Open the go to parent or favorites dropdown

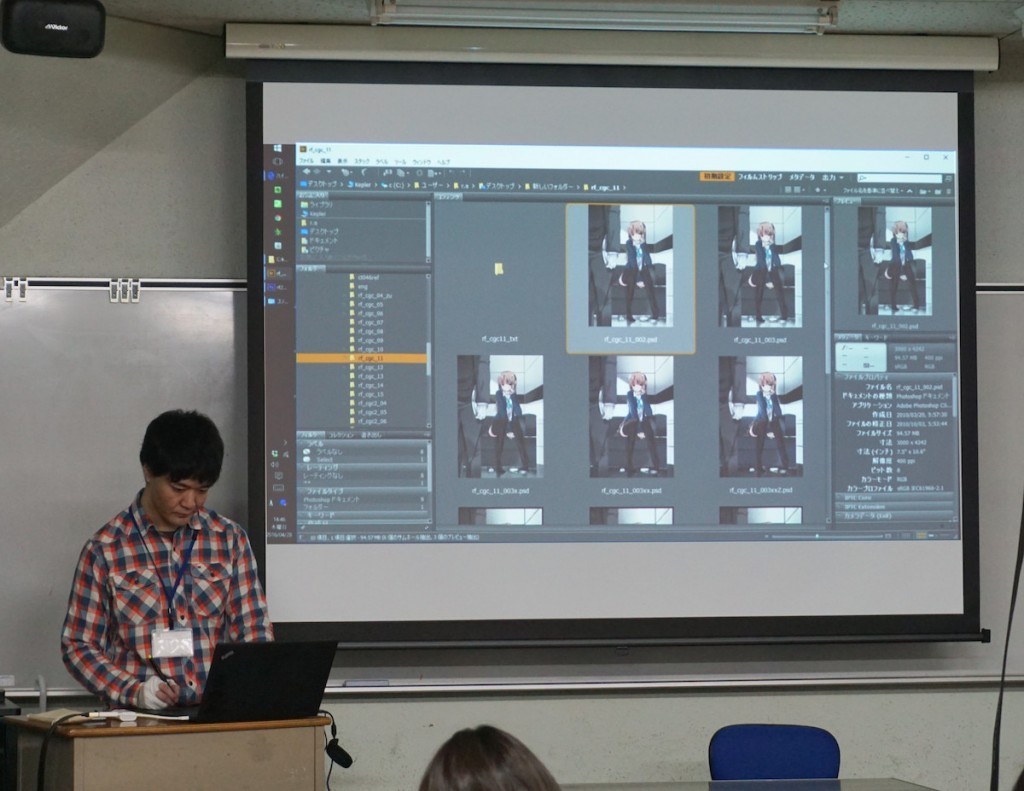[x=329, y=172]
